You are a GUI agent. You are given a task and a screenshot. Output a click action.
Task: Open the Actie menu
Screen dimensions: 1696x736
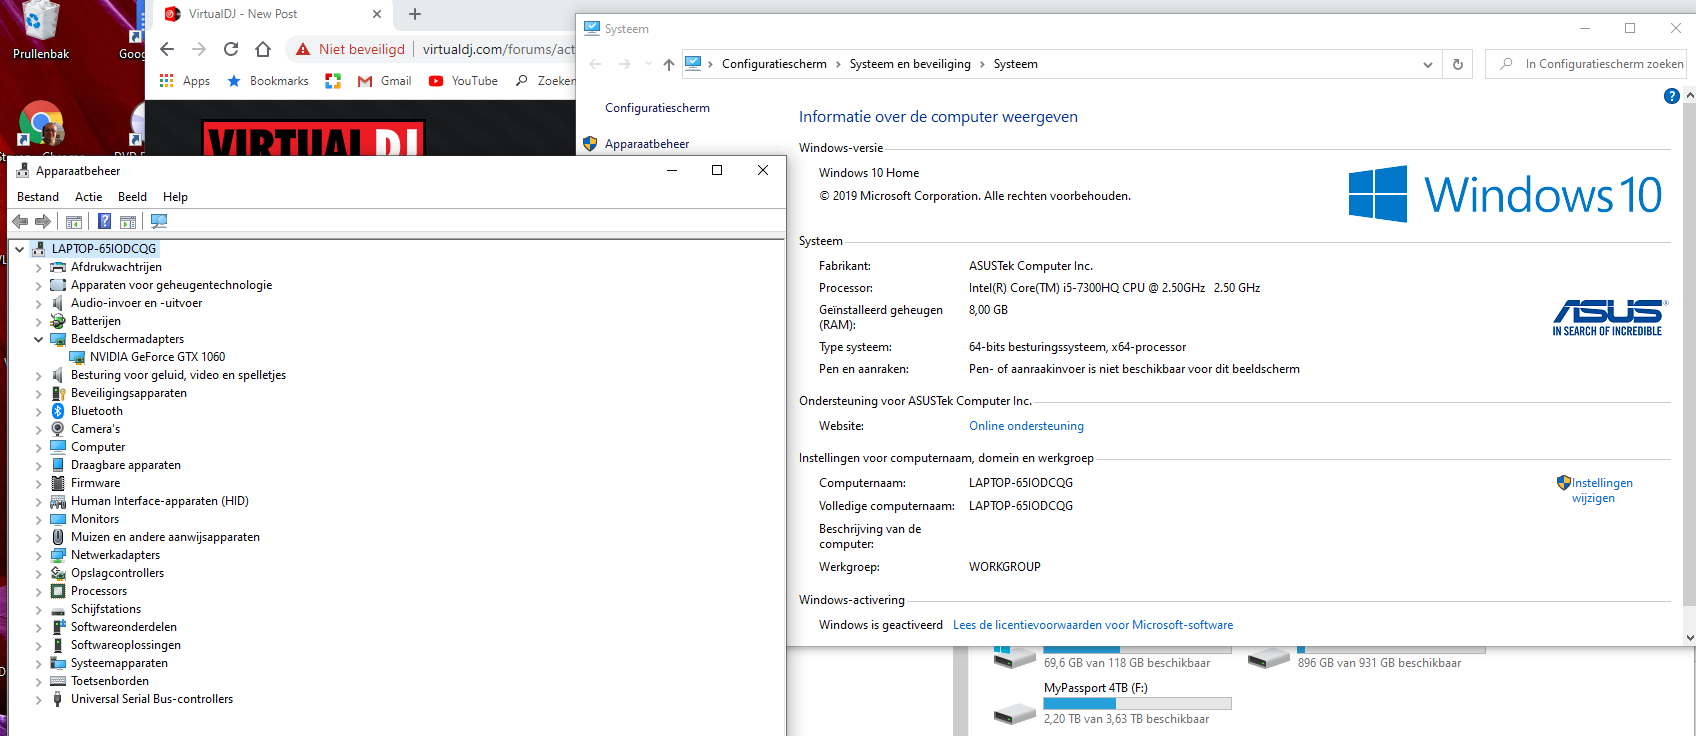pyautogui.click(x=89, y=197)
